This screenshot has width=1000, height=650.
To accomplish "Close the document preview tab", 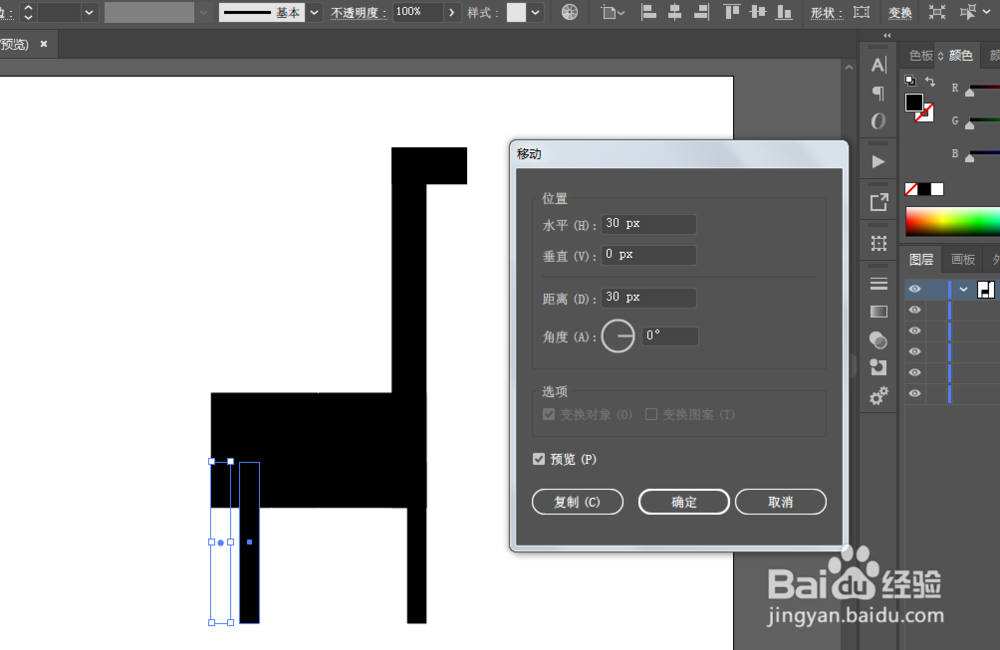I will tap(43, 44).
